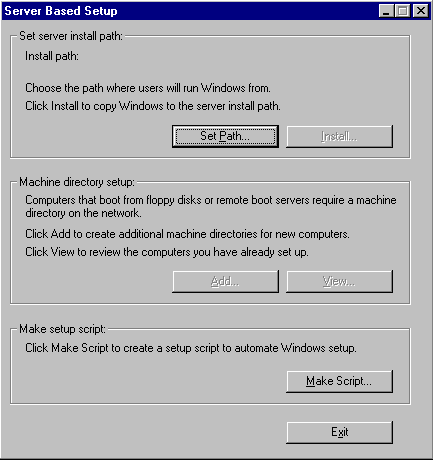Click the Make setup script heading
This screenshot has width=433, height=460.
coord(62,329)
